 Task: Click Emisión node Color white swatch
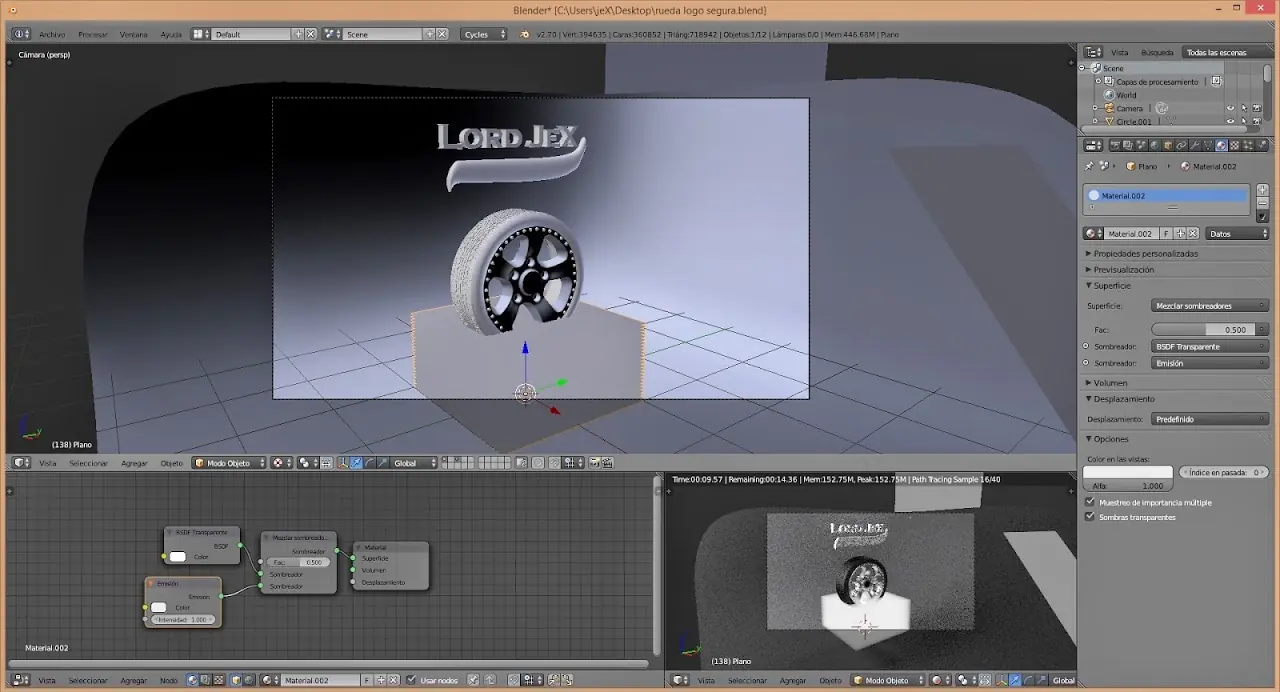[159, 607]
